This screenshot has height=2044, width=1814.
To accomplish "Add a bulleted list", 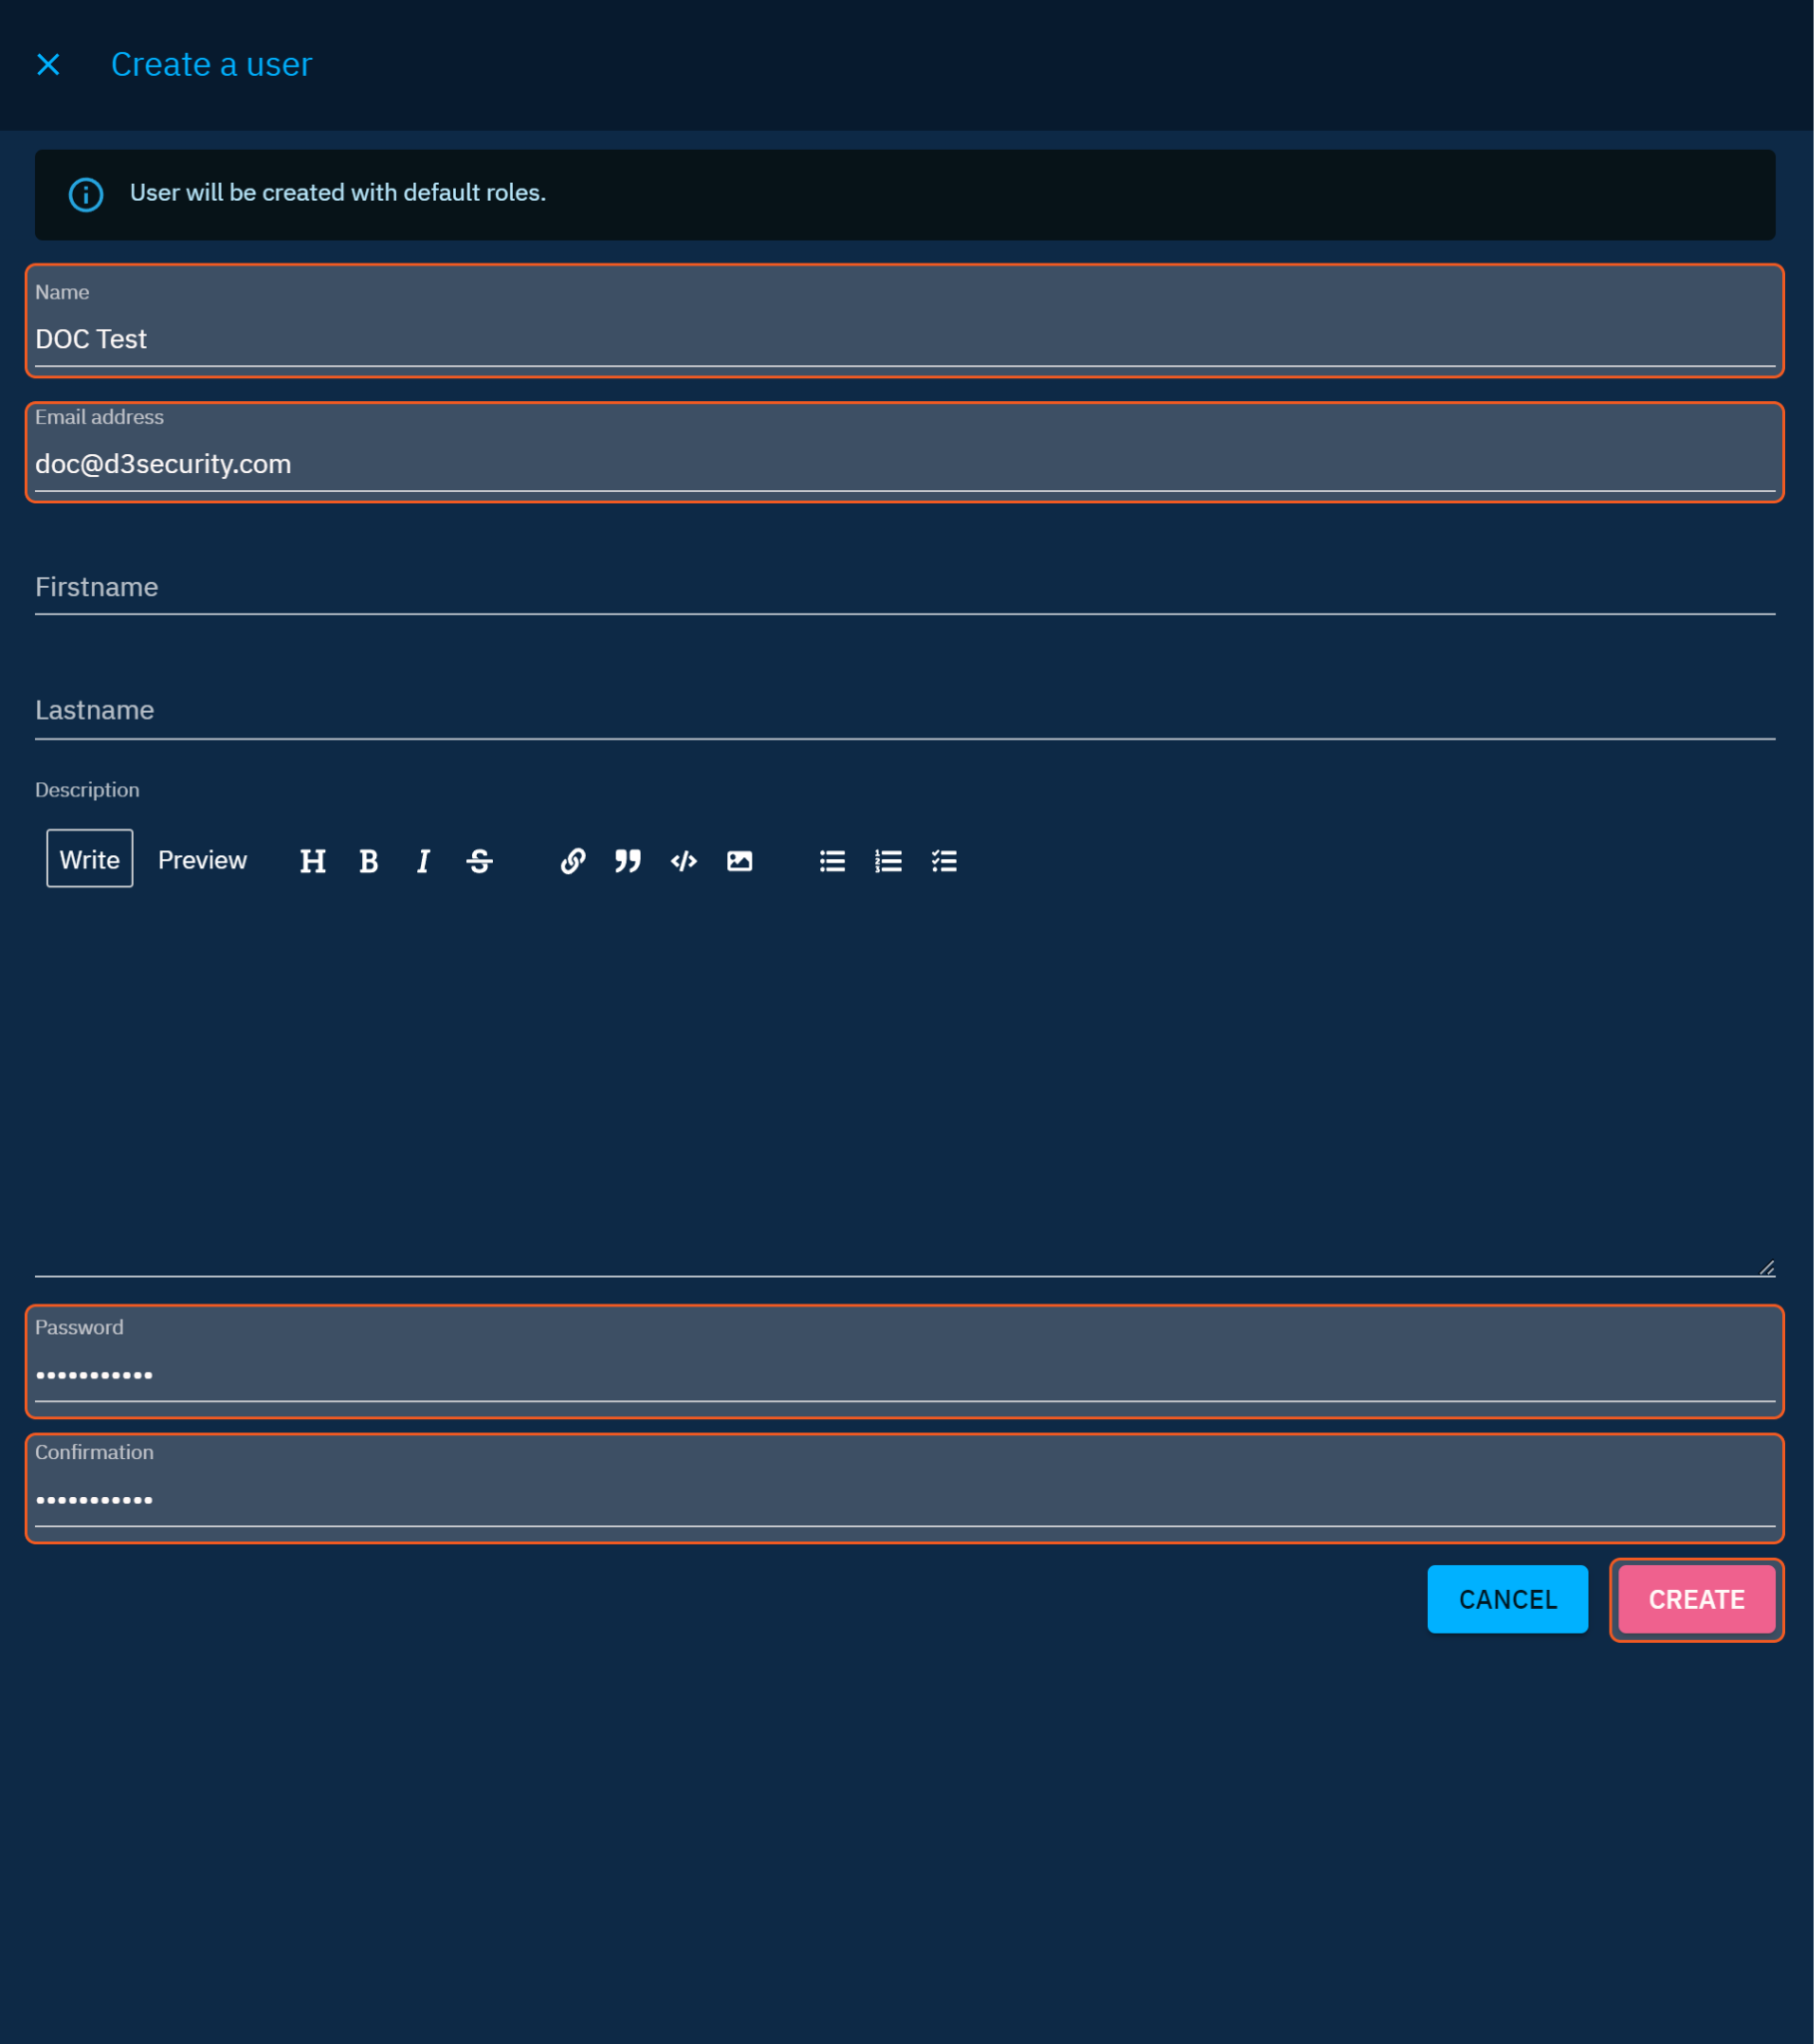I will 832,861.
